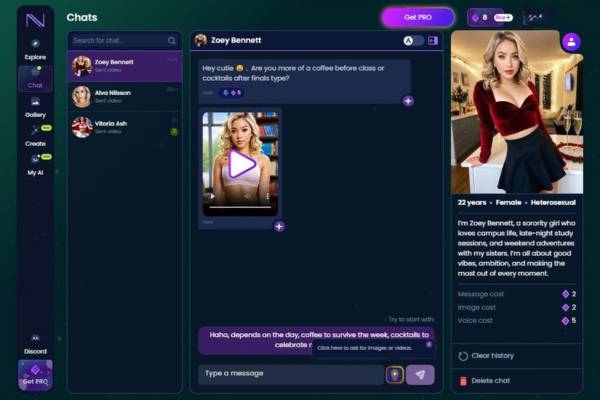Image resolution: width=600 pixels, height=400 pixels.
Task: Click in the Type a message field
Action: point(292,374)
